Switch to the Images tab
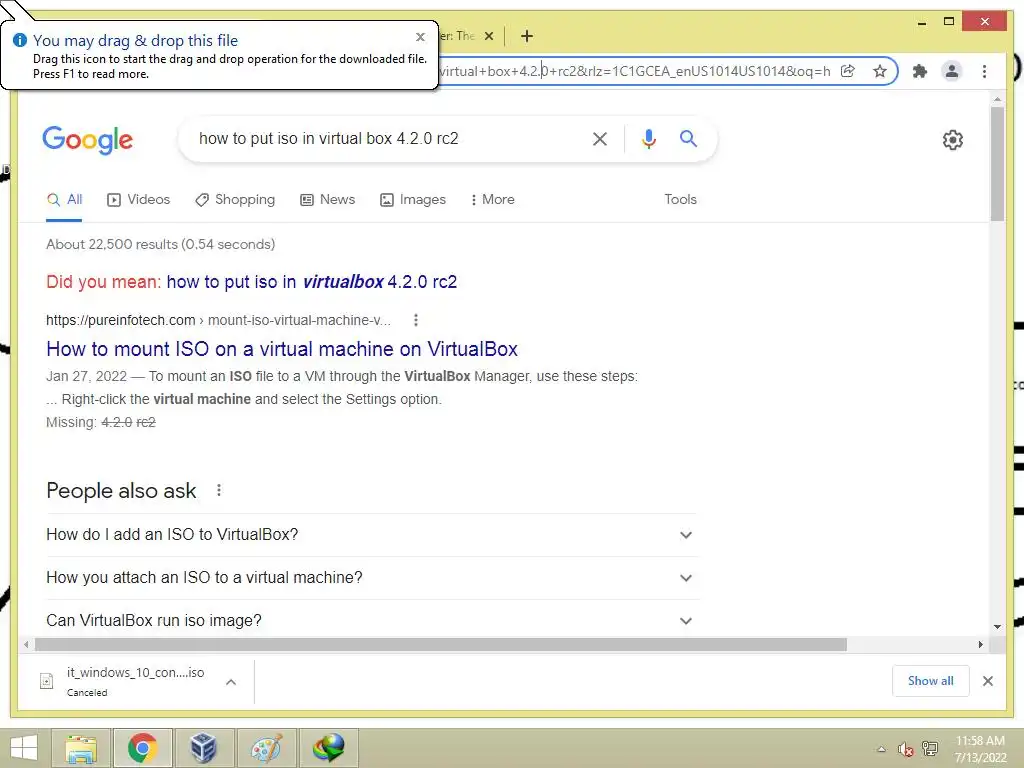Image resolution: width=1024 pixels, height=768 pixels. 413,200
